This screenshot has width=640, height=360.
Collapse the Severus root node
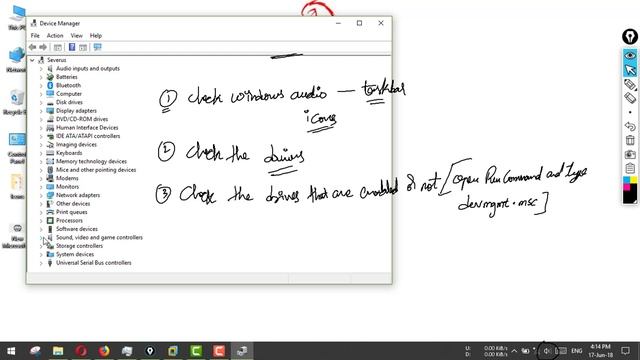pos(32,60)
